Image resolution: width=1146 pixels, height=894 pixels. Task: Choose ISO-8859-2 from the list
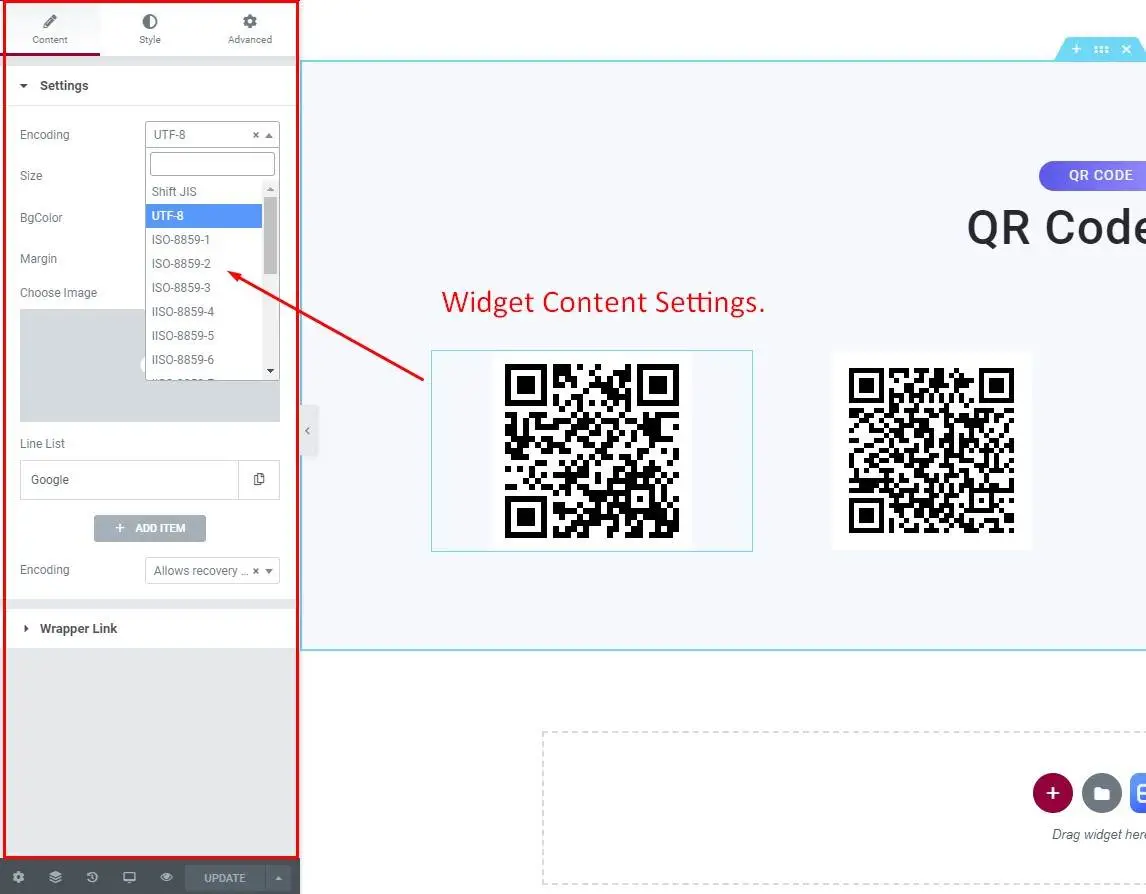[x=204, y=264]
